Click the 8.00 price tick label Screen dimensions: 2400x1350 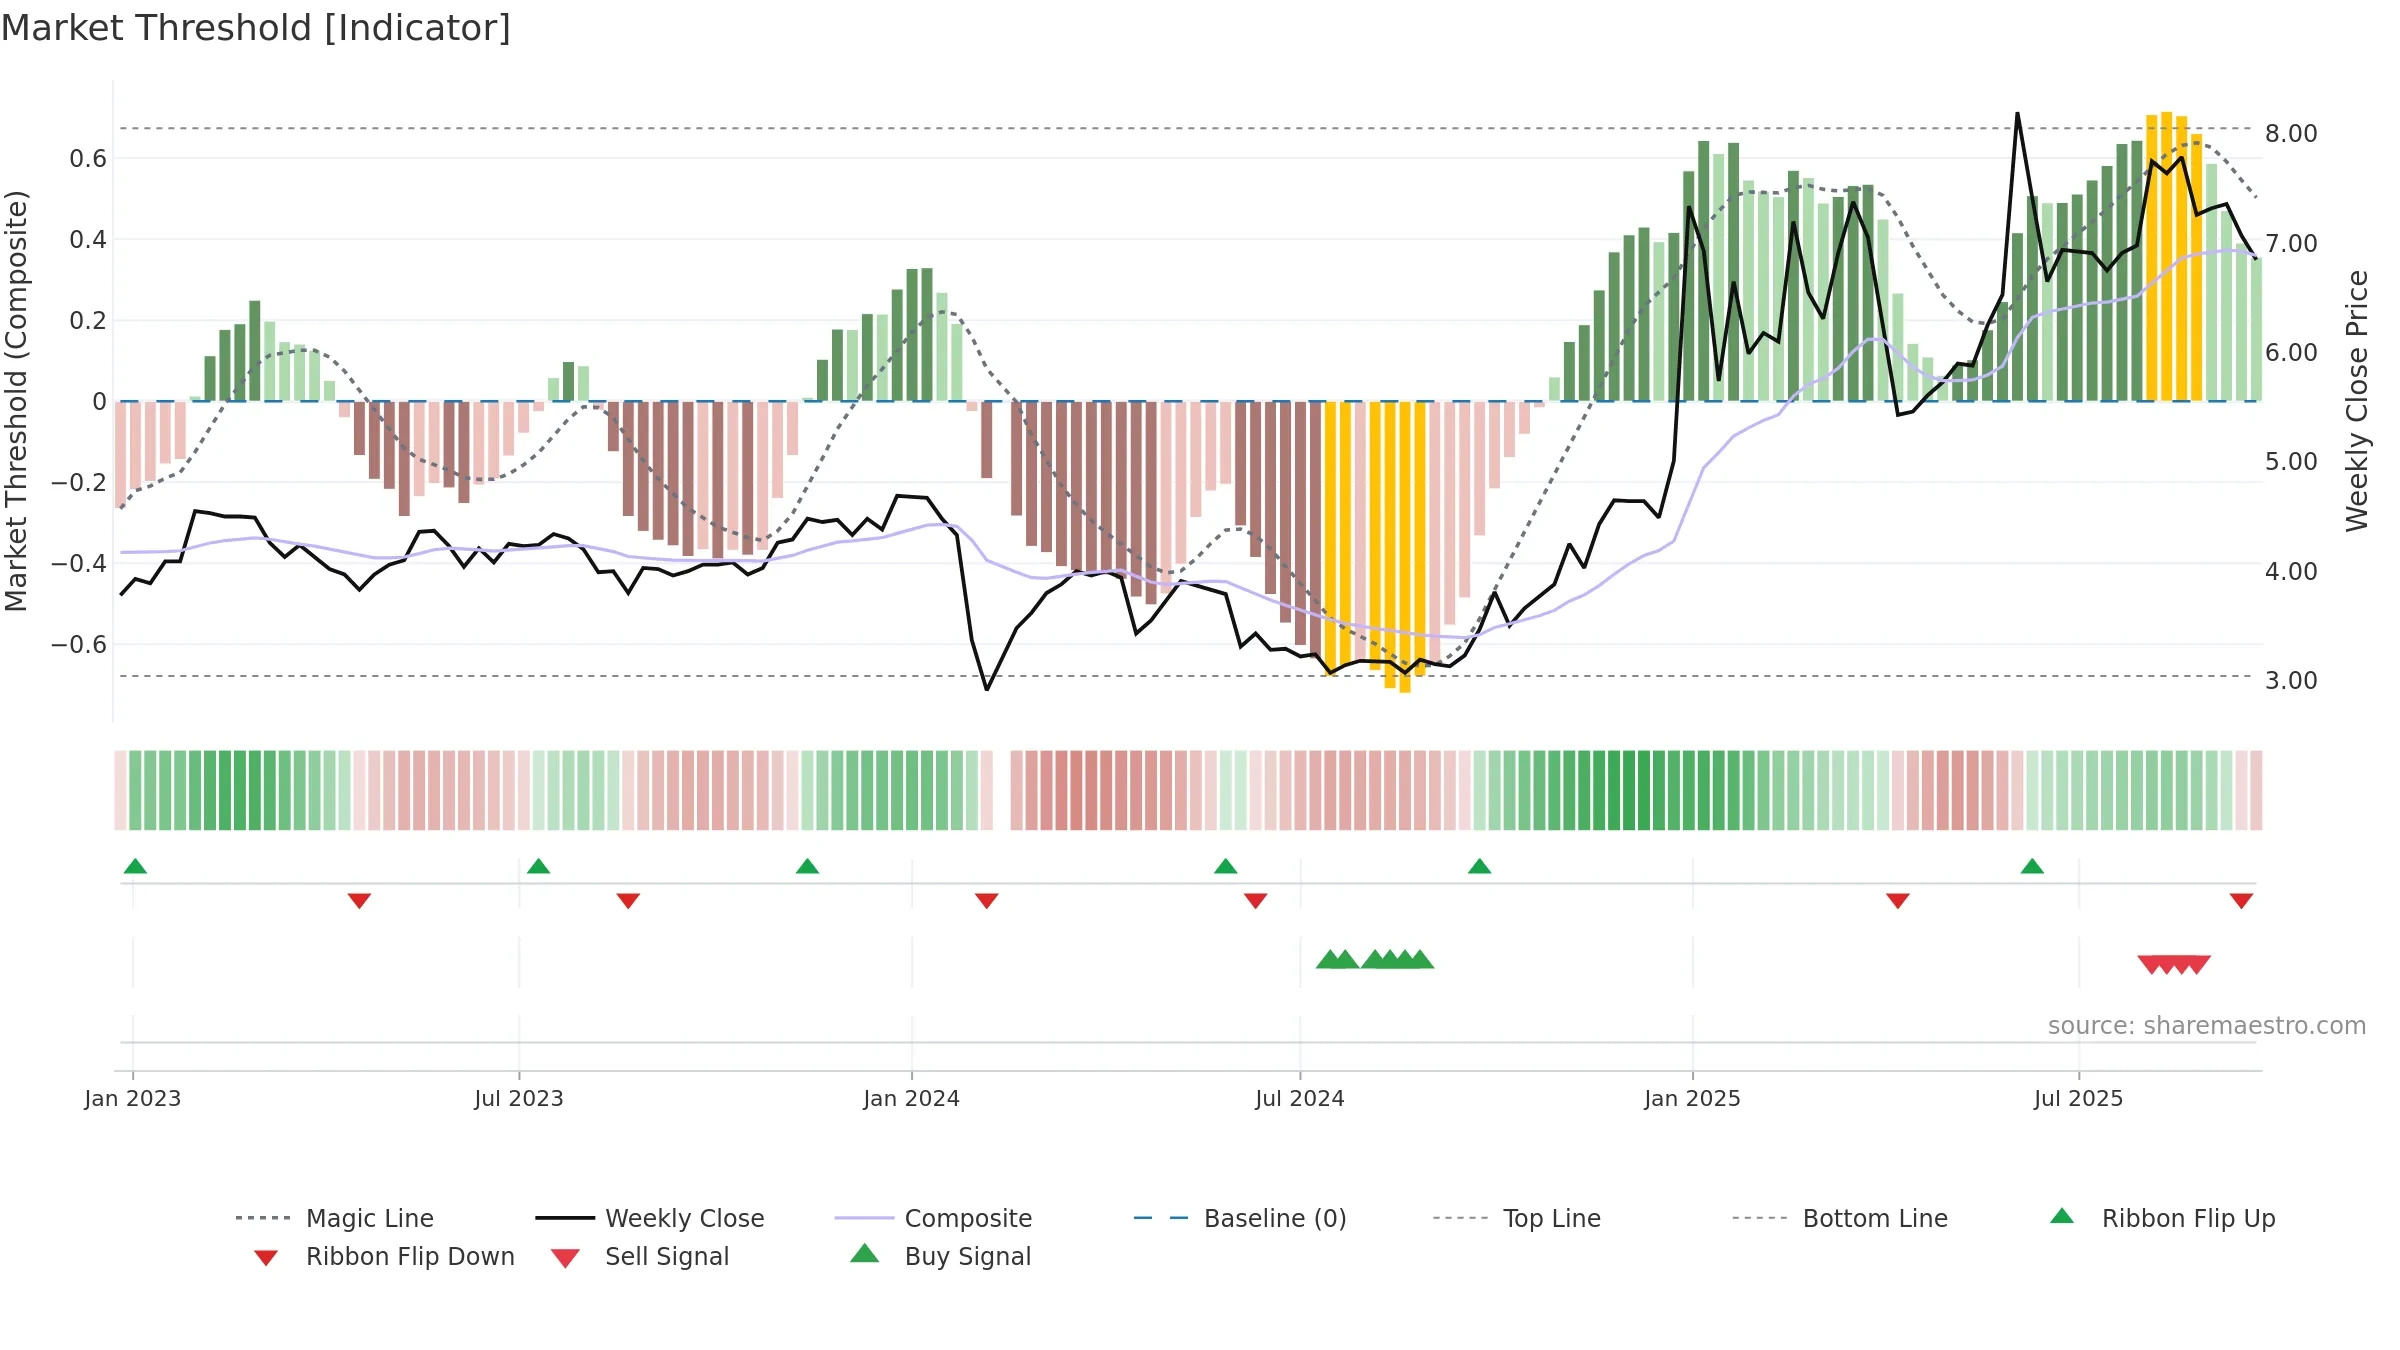(2291, 134)
